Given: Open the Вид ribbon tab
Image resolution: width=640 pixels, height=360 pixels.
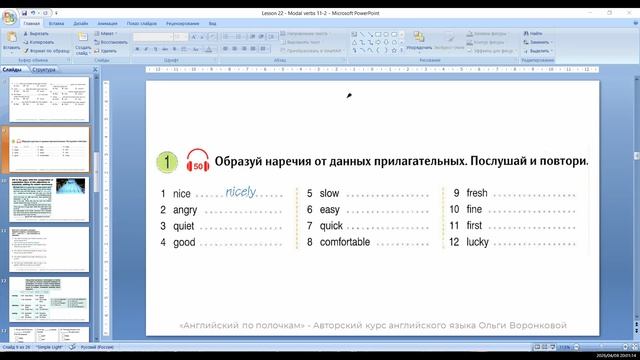Looking at the screenshot, I should 212,24.
